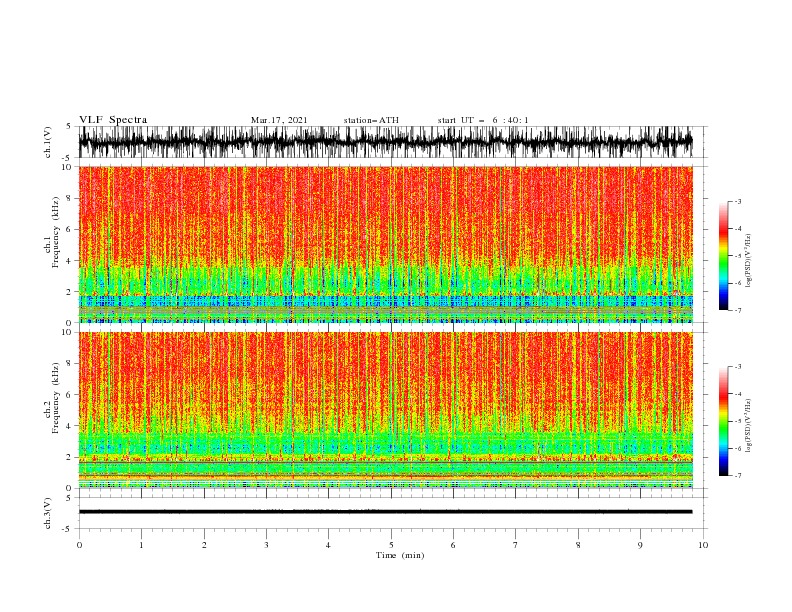Click the upper colorbar log(PSD) label
Screen dimensions: 792x612
click(749, 261)
